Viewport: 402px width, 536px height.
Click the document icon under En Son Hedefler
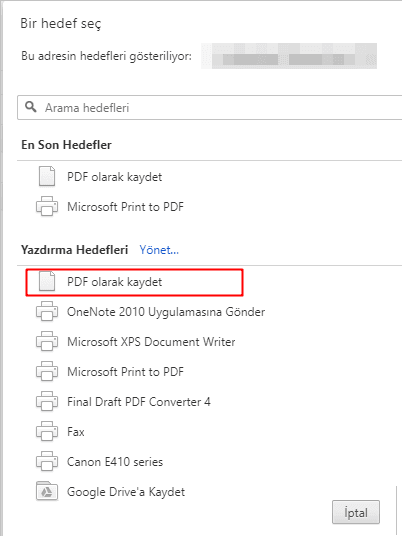47,176
